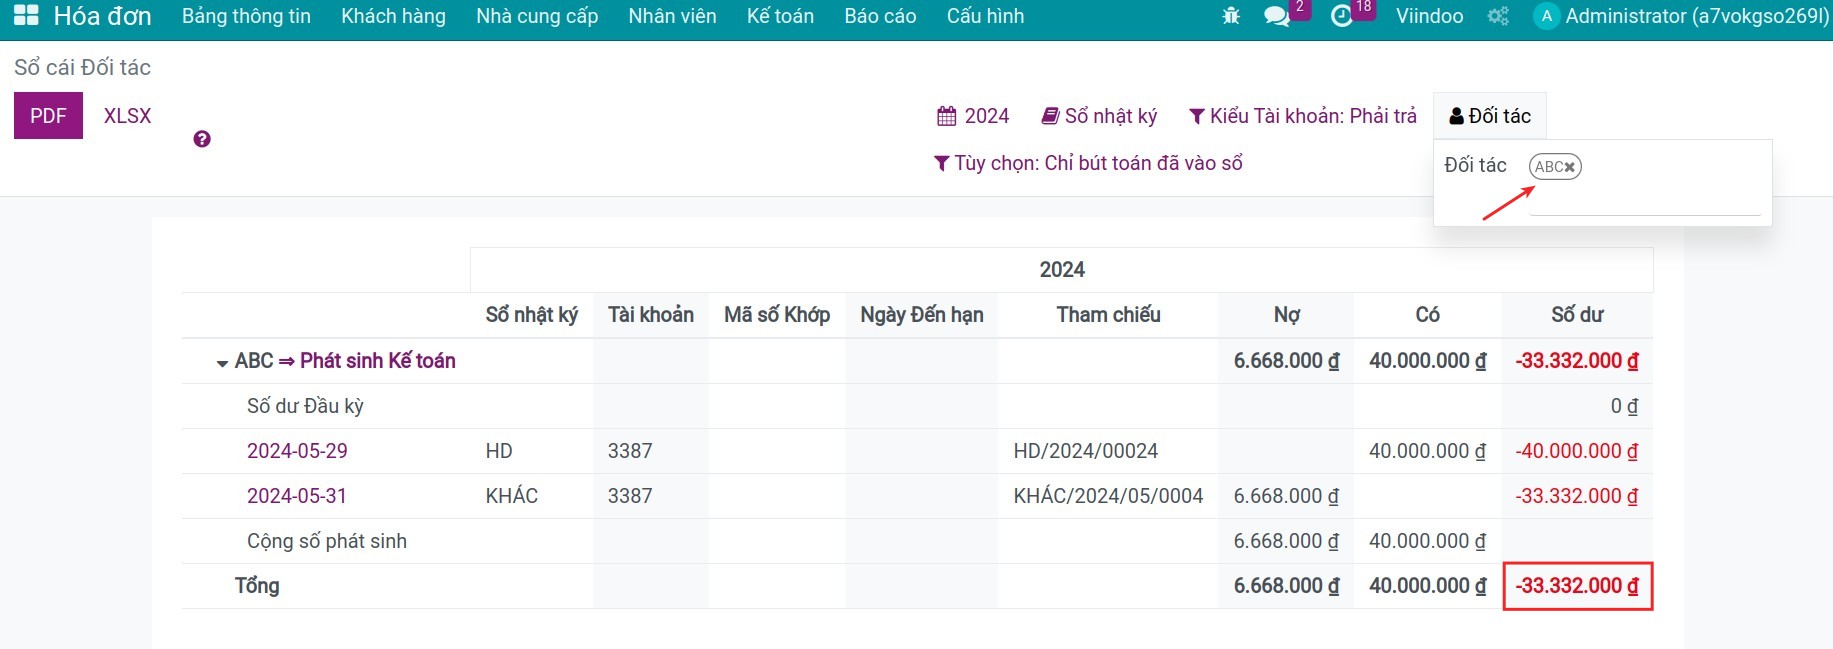Viewport: 1833px width, 649px height.
Task: Open the Nhân viên menu
Action: tap(672, 16)
